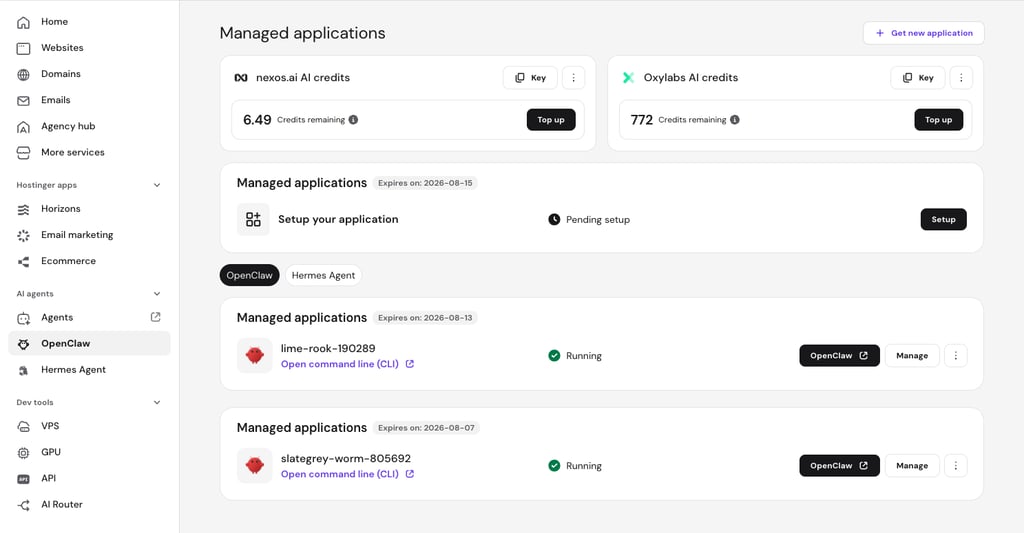The image size is (1024, 533).
Task: Click Running status check for slategrey-worm-805692
Action: point(554,466)
